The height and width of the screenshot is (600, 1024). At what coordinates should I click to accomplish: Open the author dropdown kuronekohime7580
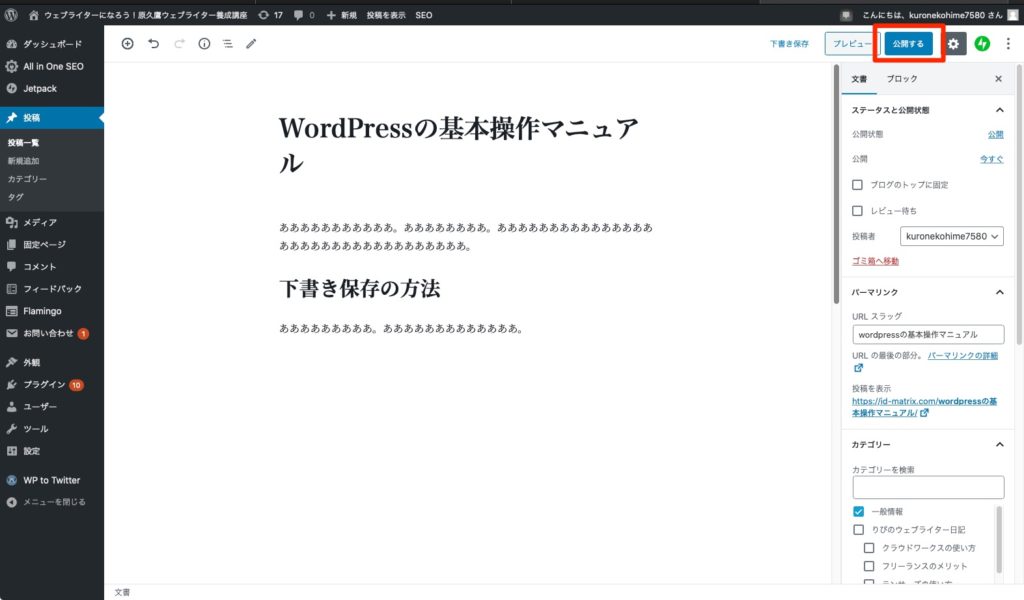click(952, 236)
